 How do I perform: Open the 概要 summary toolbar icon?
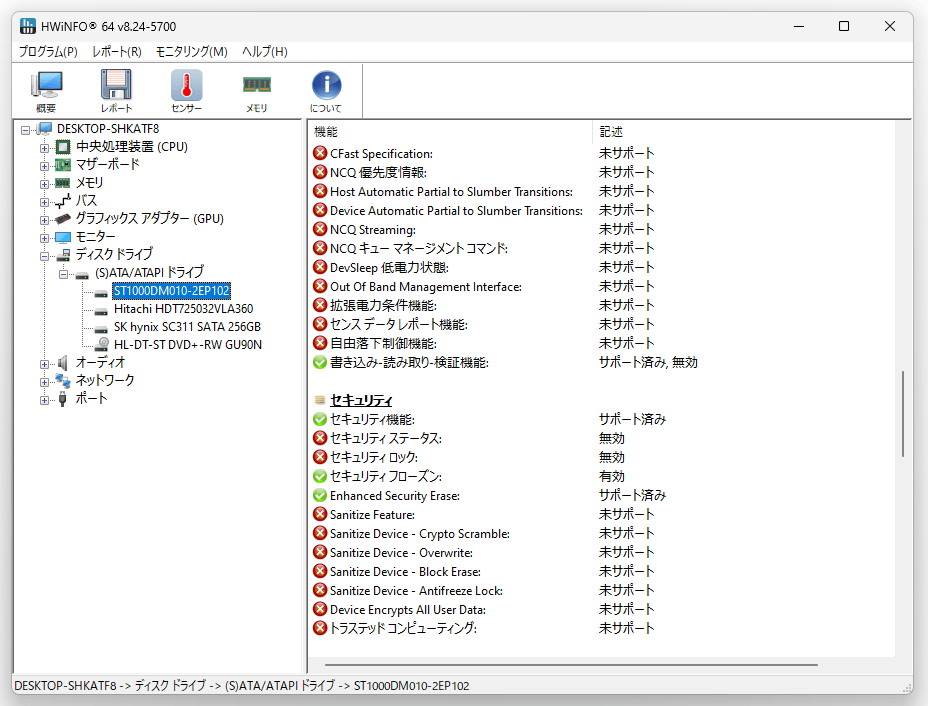46,91
